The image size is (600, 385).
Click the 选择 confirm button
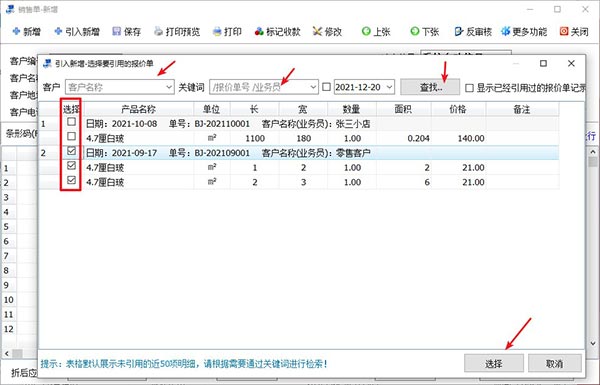click(x=494, y=363)
